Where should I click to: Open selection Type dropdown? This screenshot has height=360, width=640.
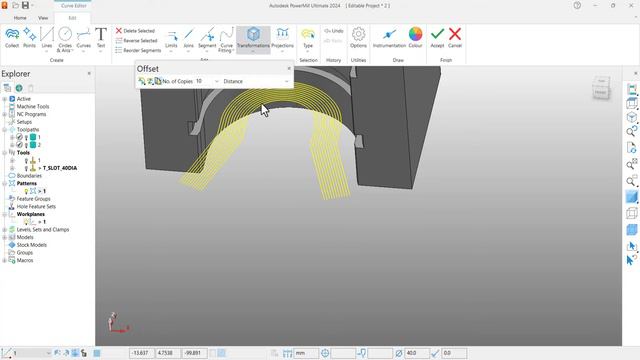(x=308, y=40)
